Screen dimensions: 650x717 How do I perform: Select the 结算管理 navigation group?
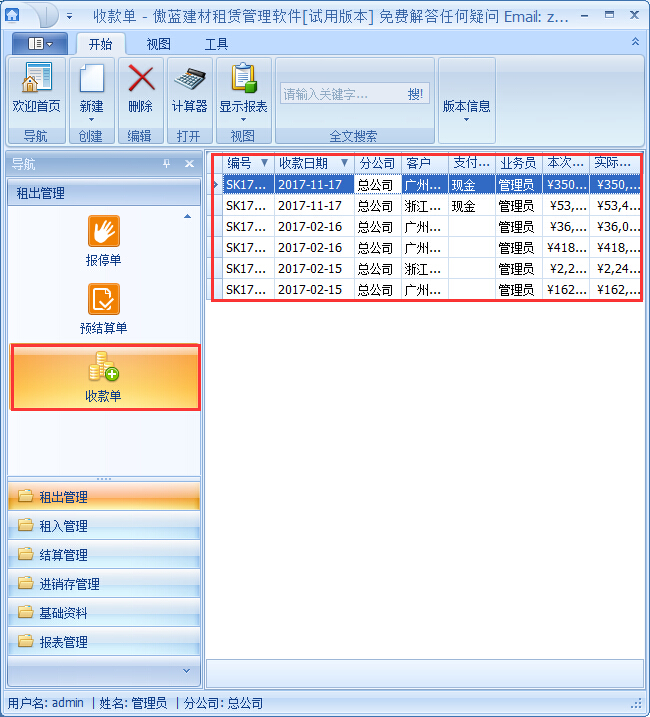104,555
